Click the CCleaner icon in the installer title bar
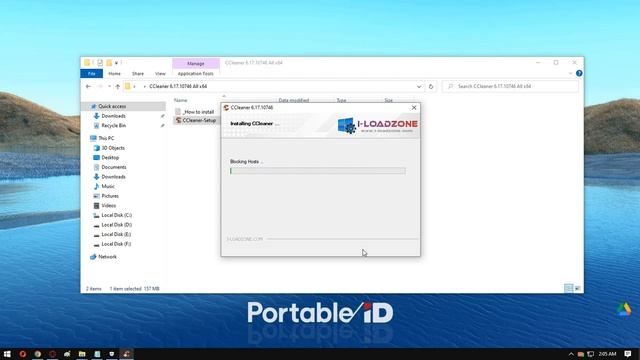The height and width of the screenshot is (360, 640). click(x=226, y=108)
